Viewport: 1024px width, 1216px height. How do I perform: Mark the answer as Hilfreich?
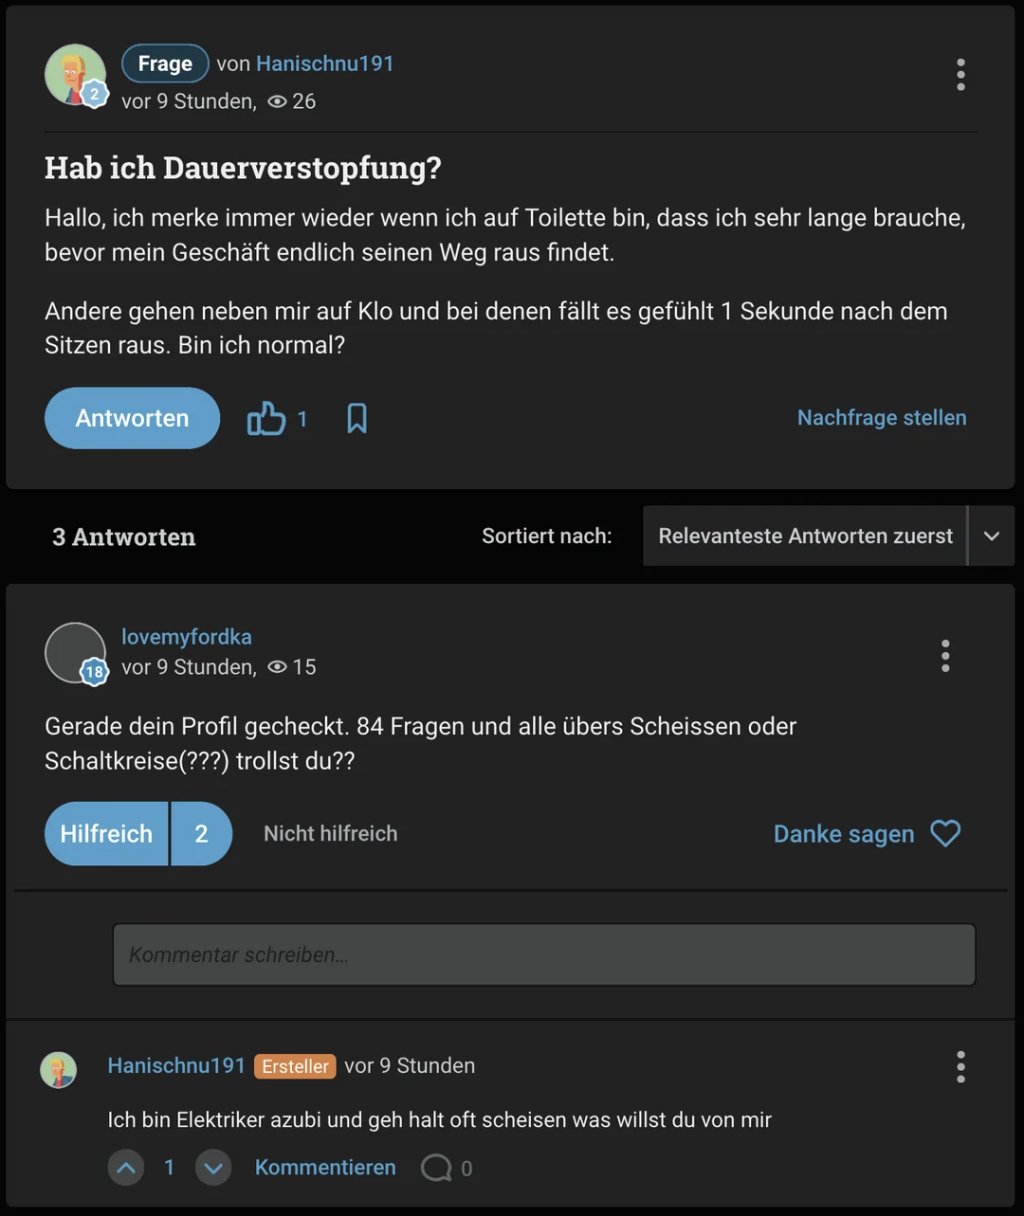107,834
